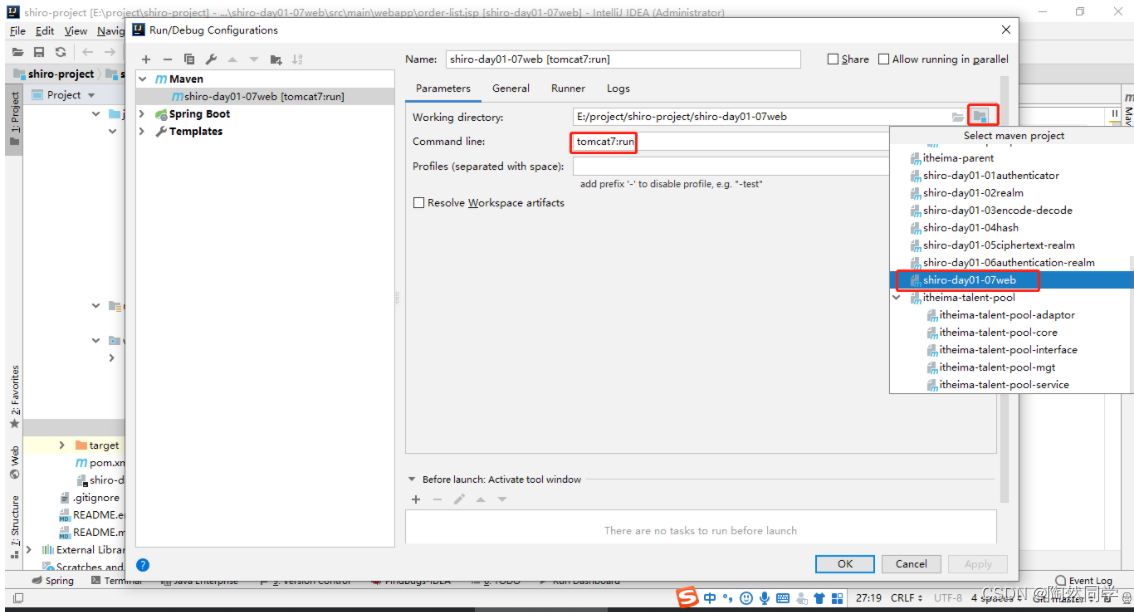Click the OK button
This screenshot has height=612, width=1134.
tap(845, 564)
